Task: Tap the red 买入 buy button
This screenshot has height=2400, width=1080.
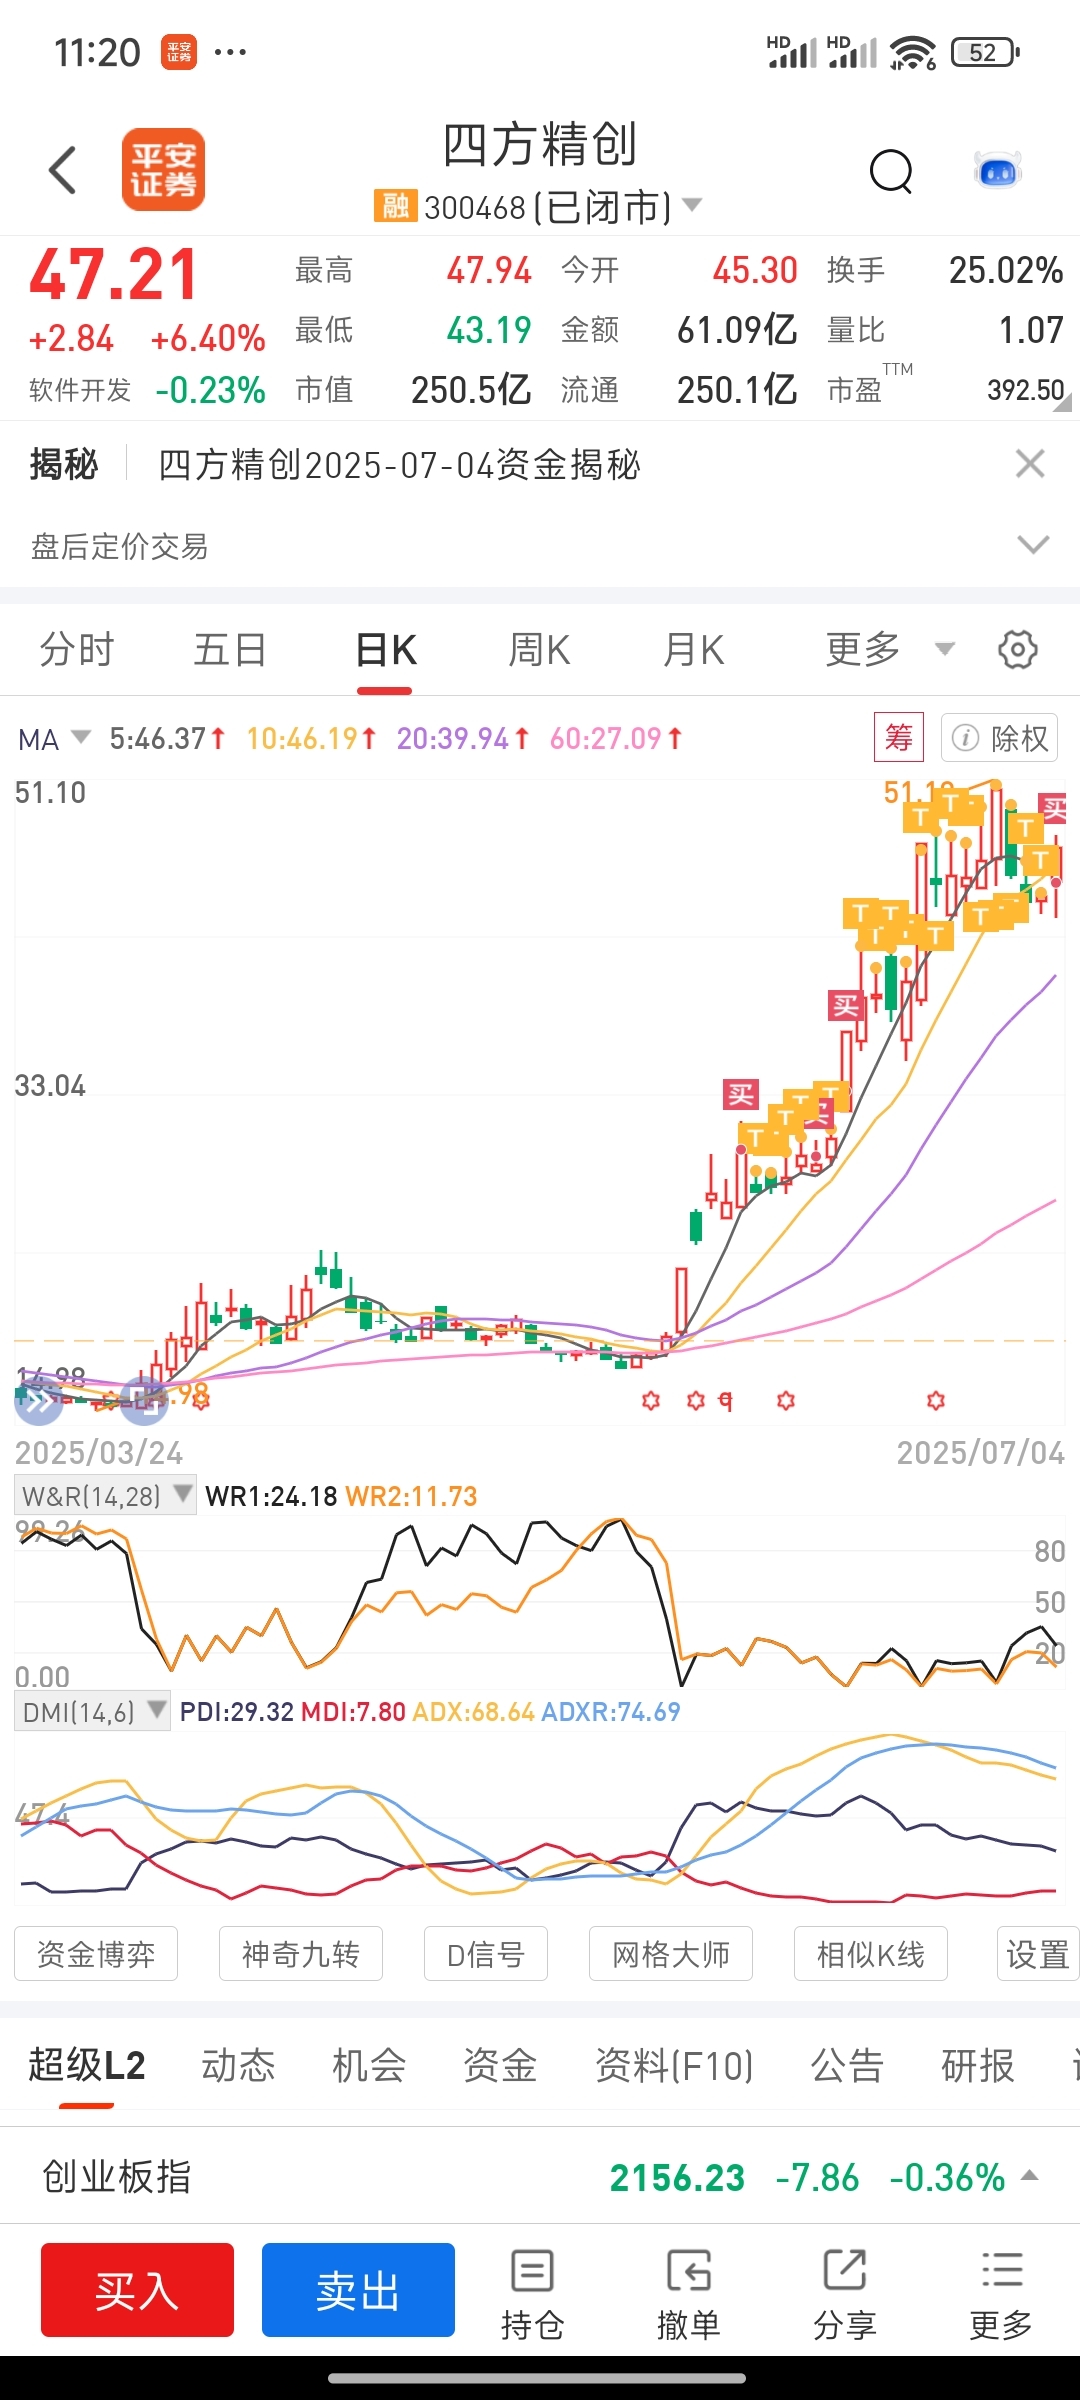Action: (137, 2290)
